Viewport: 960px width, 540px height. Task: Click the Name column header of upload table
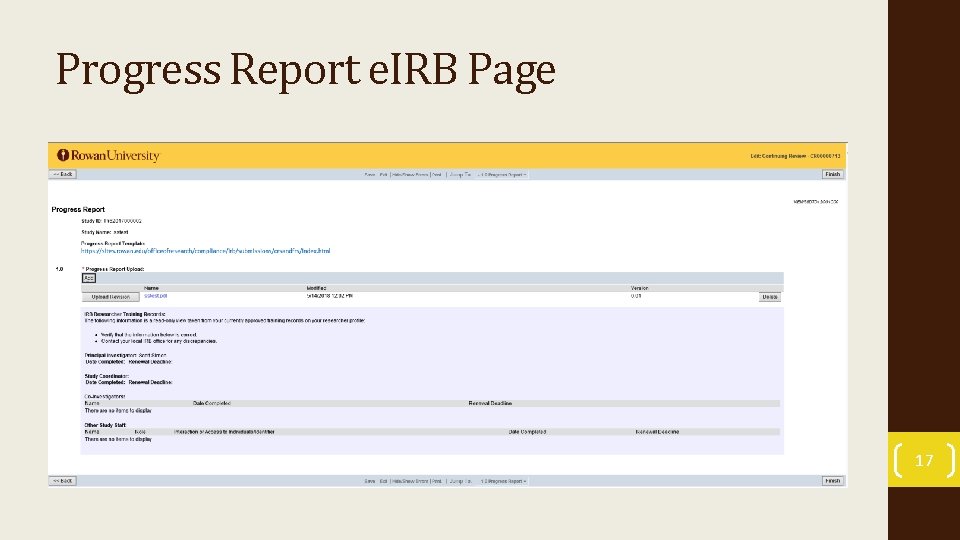(x=151, y=288)
